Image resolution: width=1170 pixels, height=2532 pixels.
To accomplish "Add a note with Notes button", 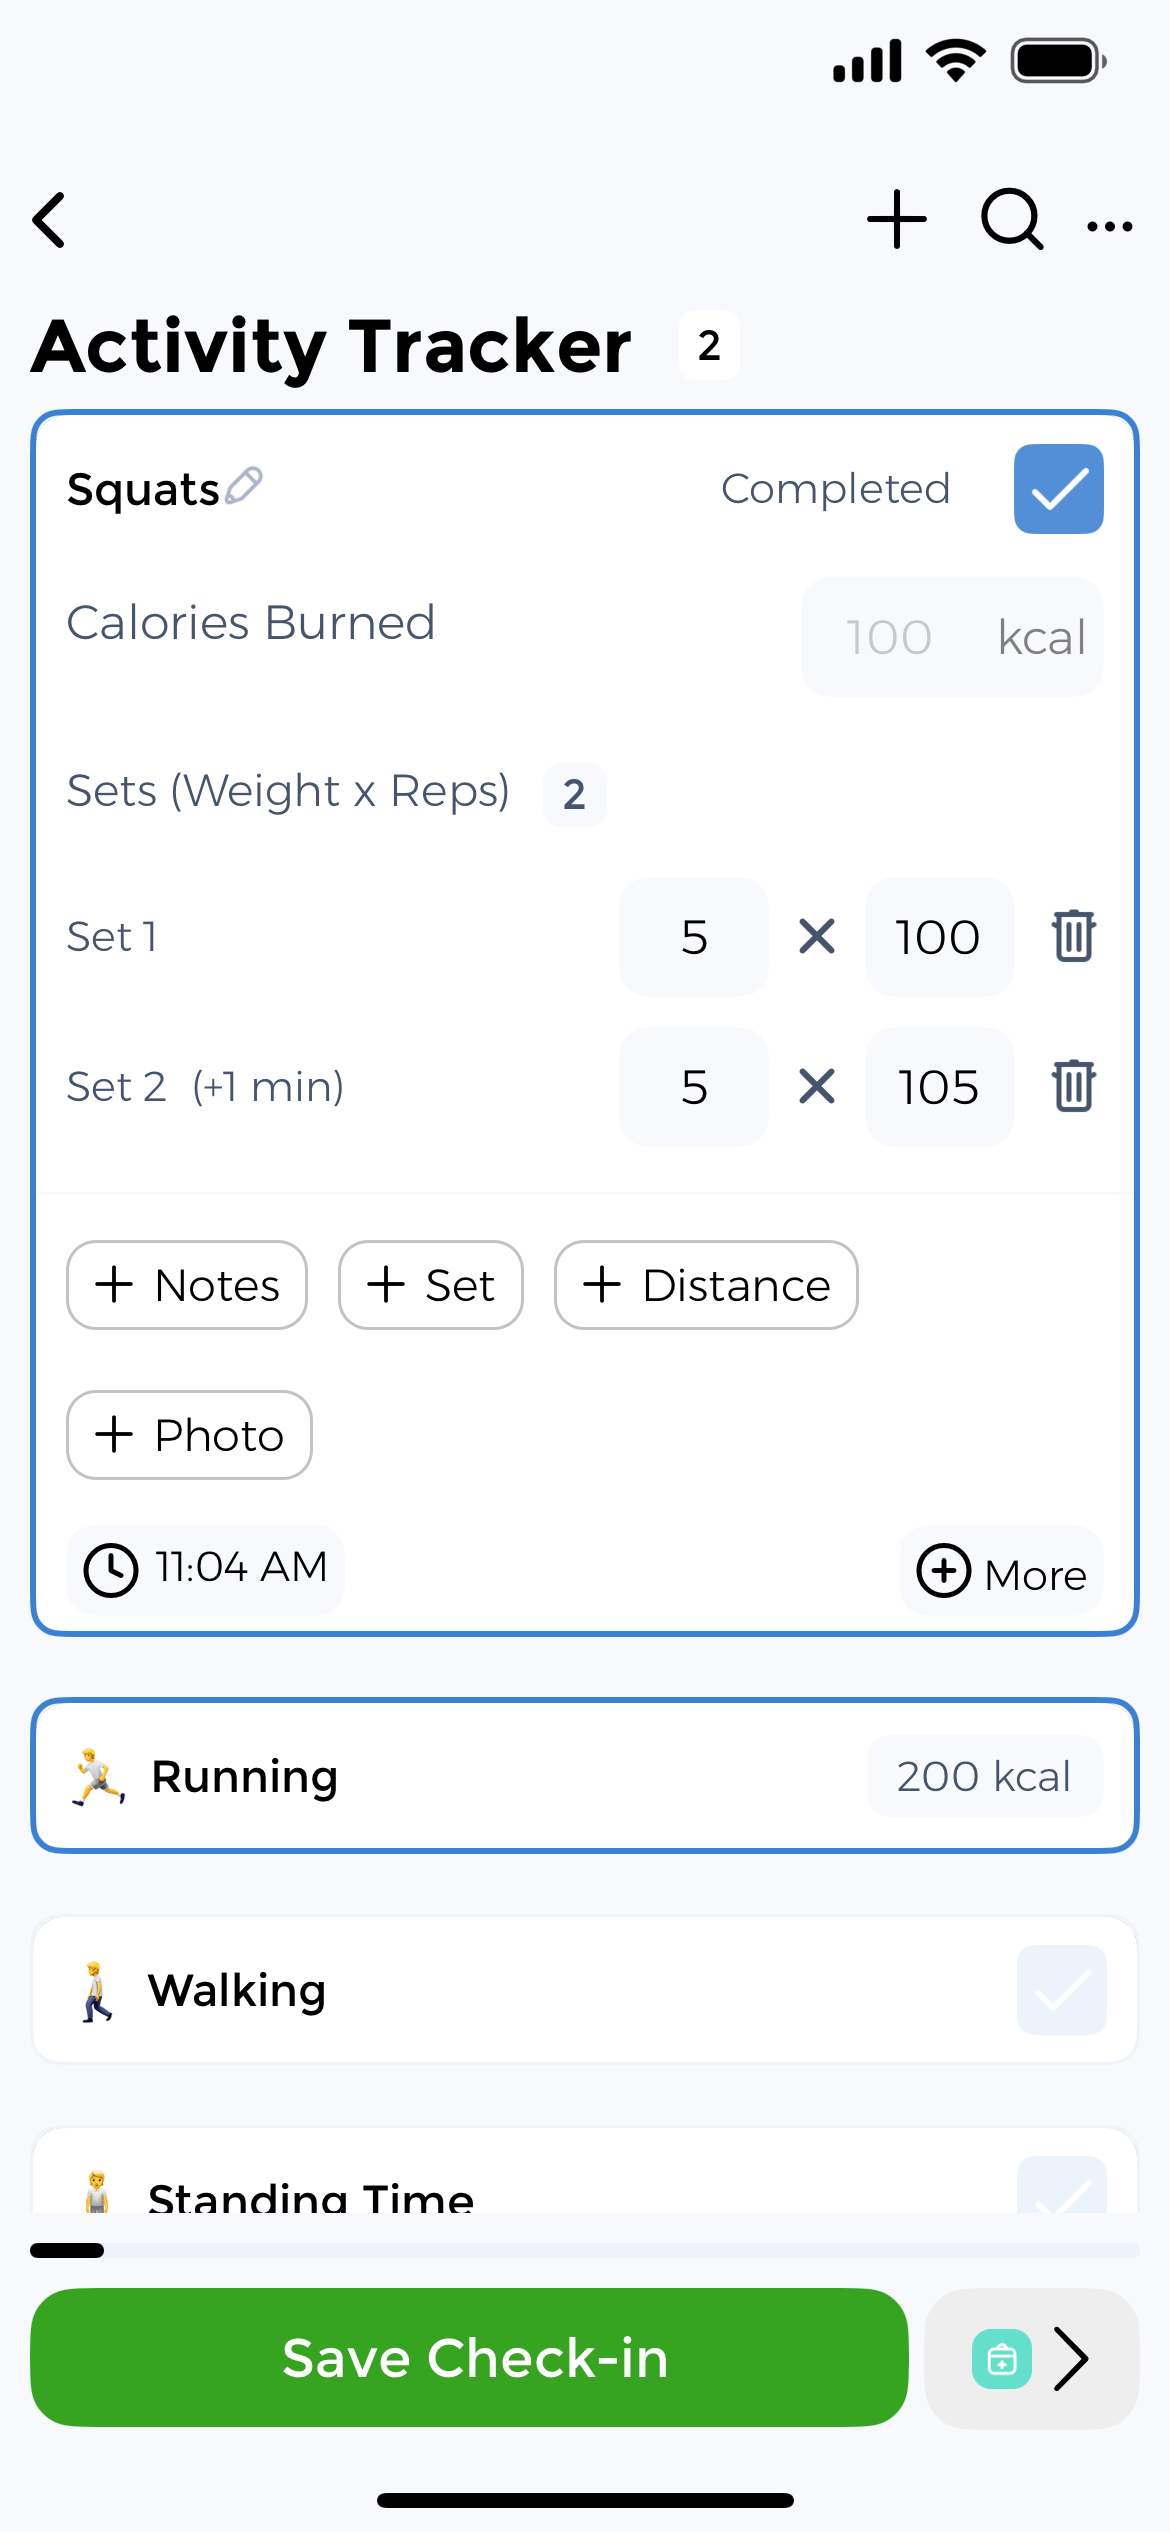I will pos(187,1285).
